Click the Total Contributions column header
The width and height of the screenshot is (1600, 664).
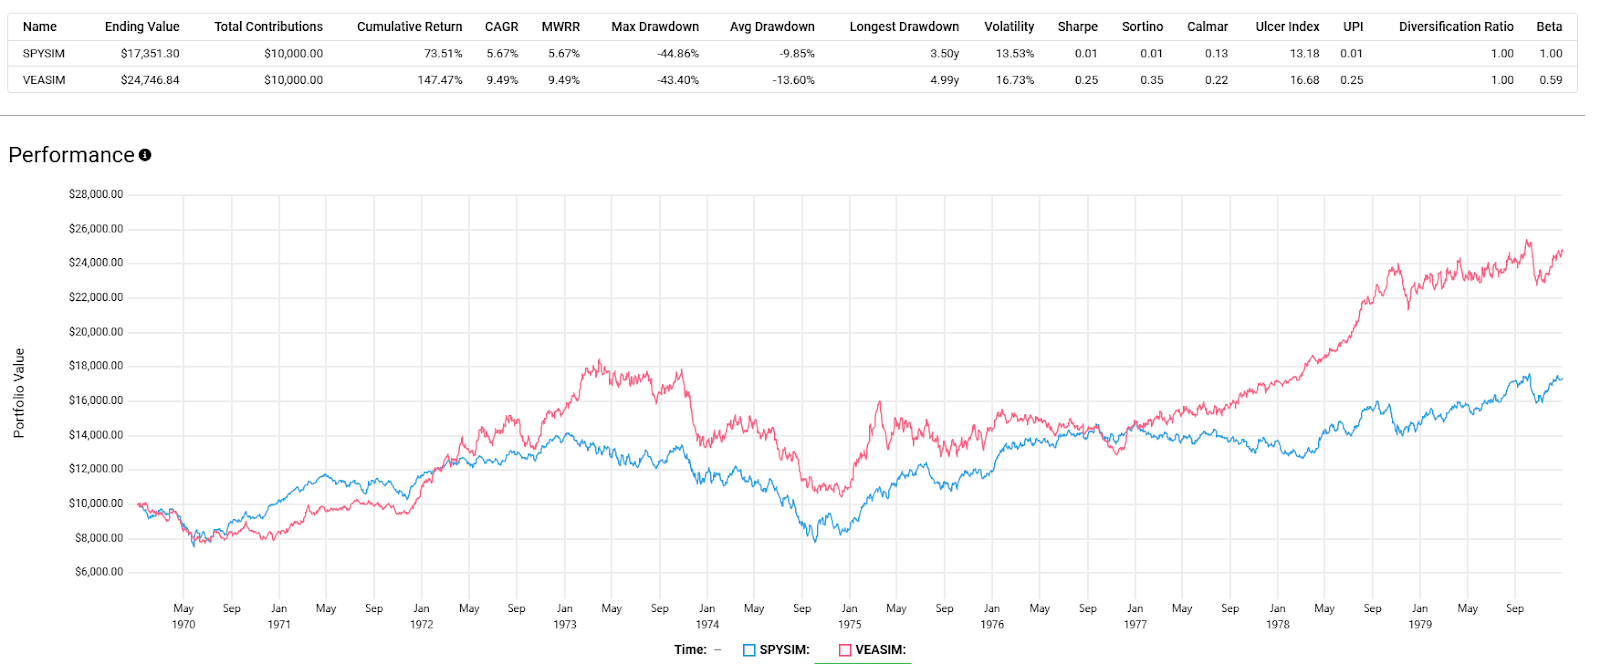[268, 27]
